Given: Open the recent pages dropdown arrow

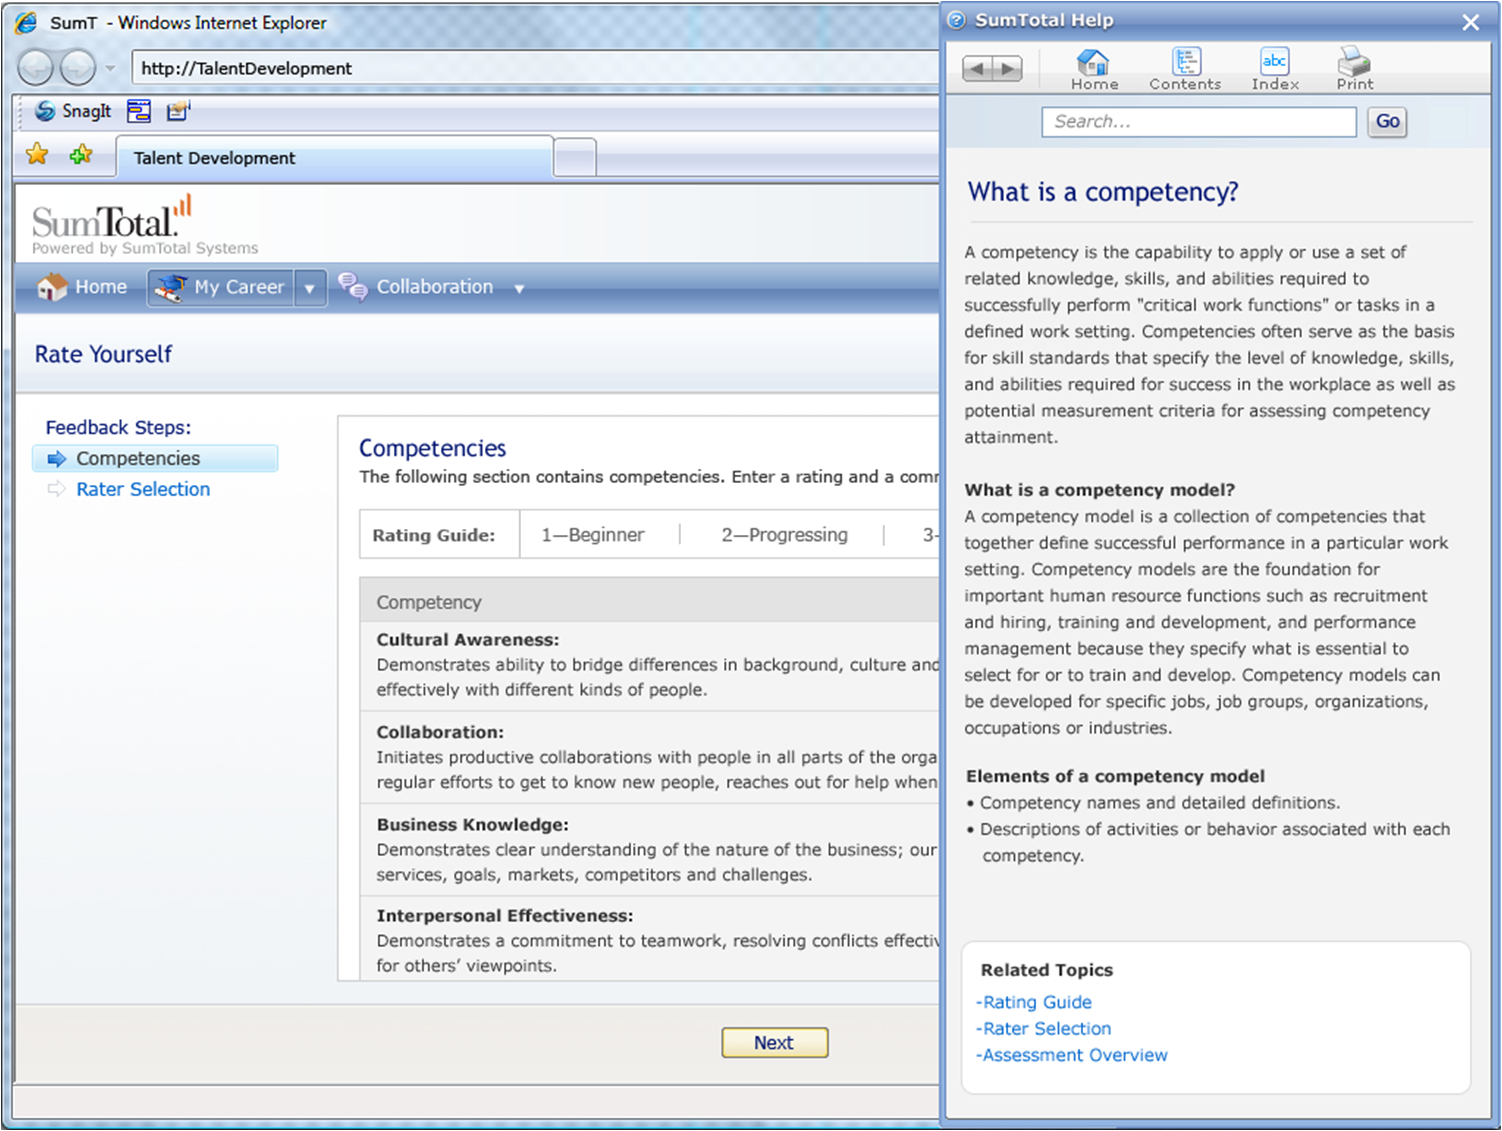Looking at the screenshot, I should point(110,69).
